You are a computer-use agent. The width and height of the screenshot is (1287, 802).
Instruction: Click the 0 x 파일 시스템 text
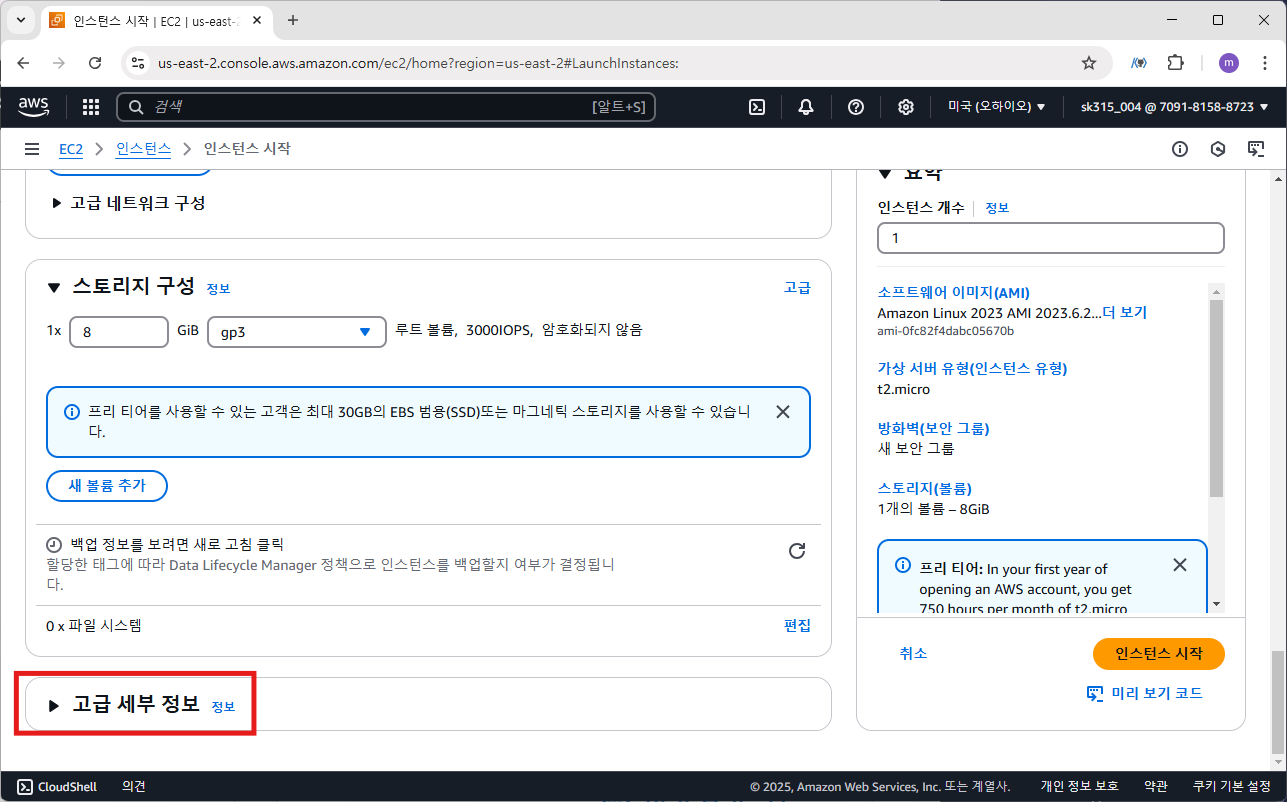[x=94, y=626]
